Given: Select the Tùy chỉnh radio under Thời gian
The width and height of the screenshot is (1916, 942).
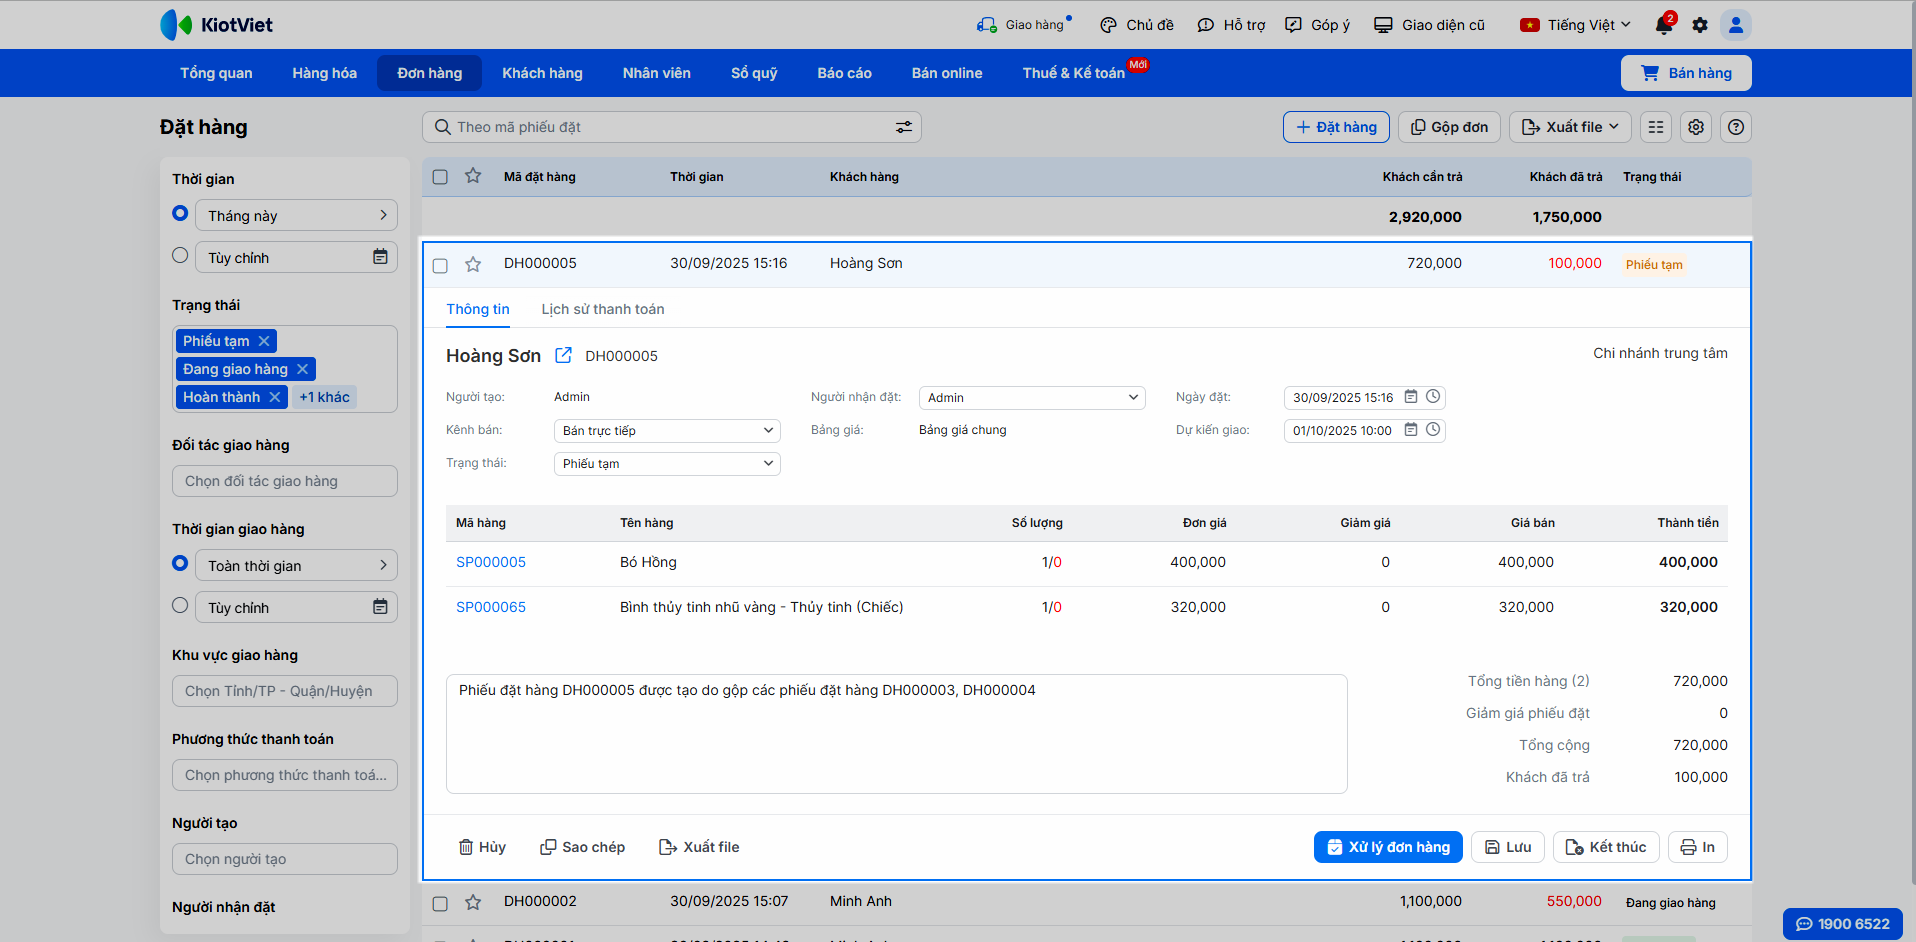Looking at the screenshot, I should point(180,256).
